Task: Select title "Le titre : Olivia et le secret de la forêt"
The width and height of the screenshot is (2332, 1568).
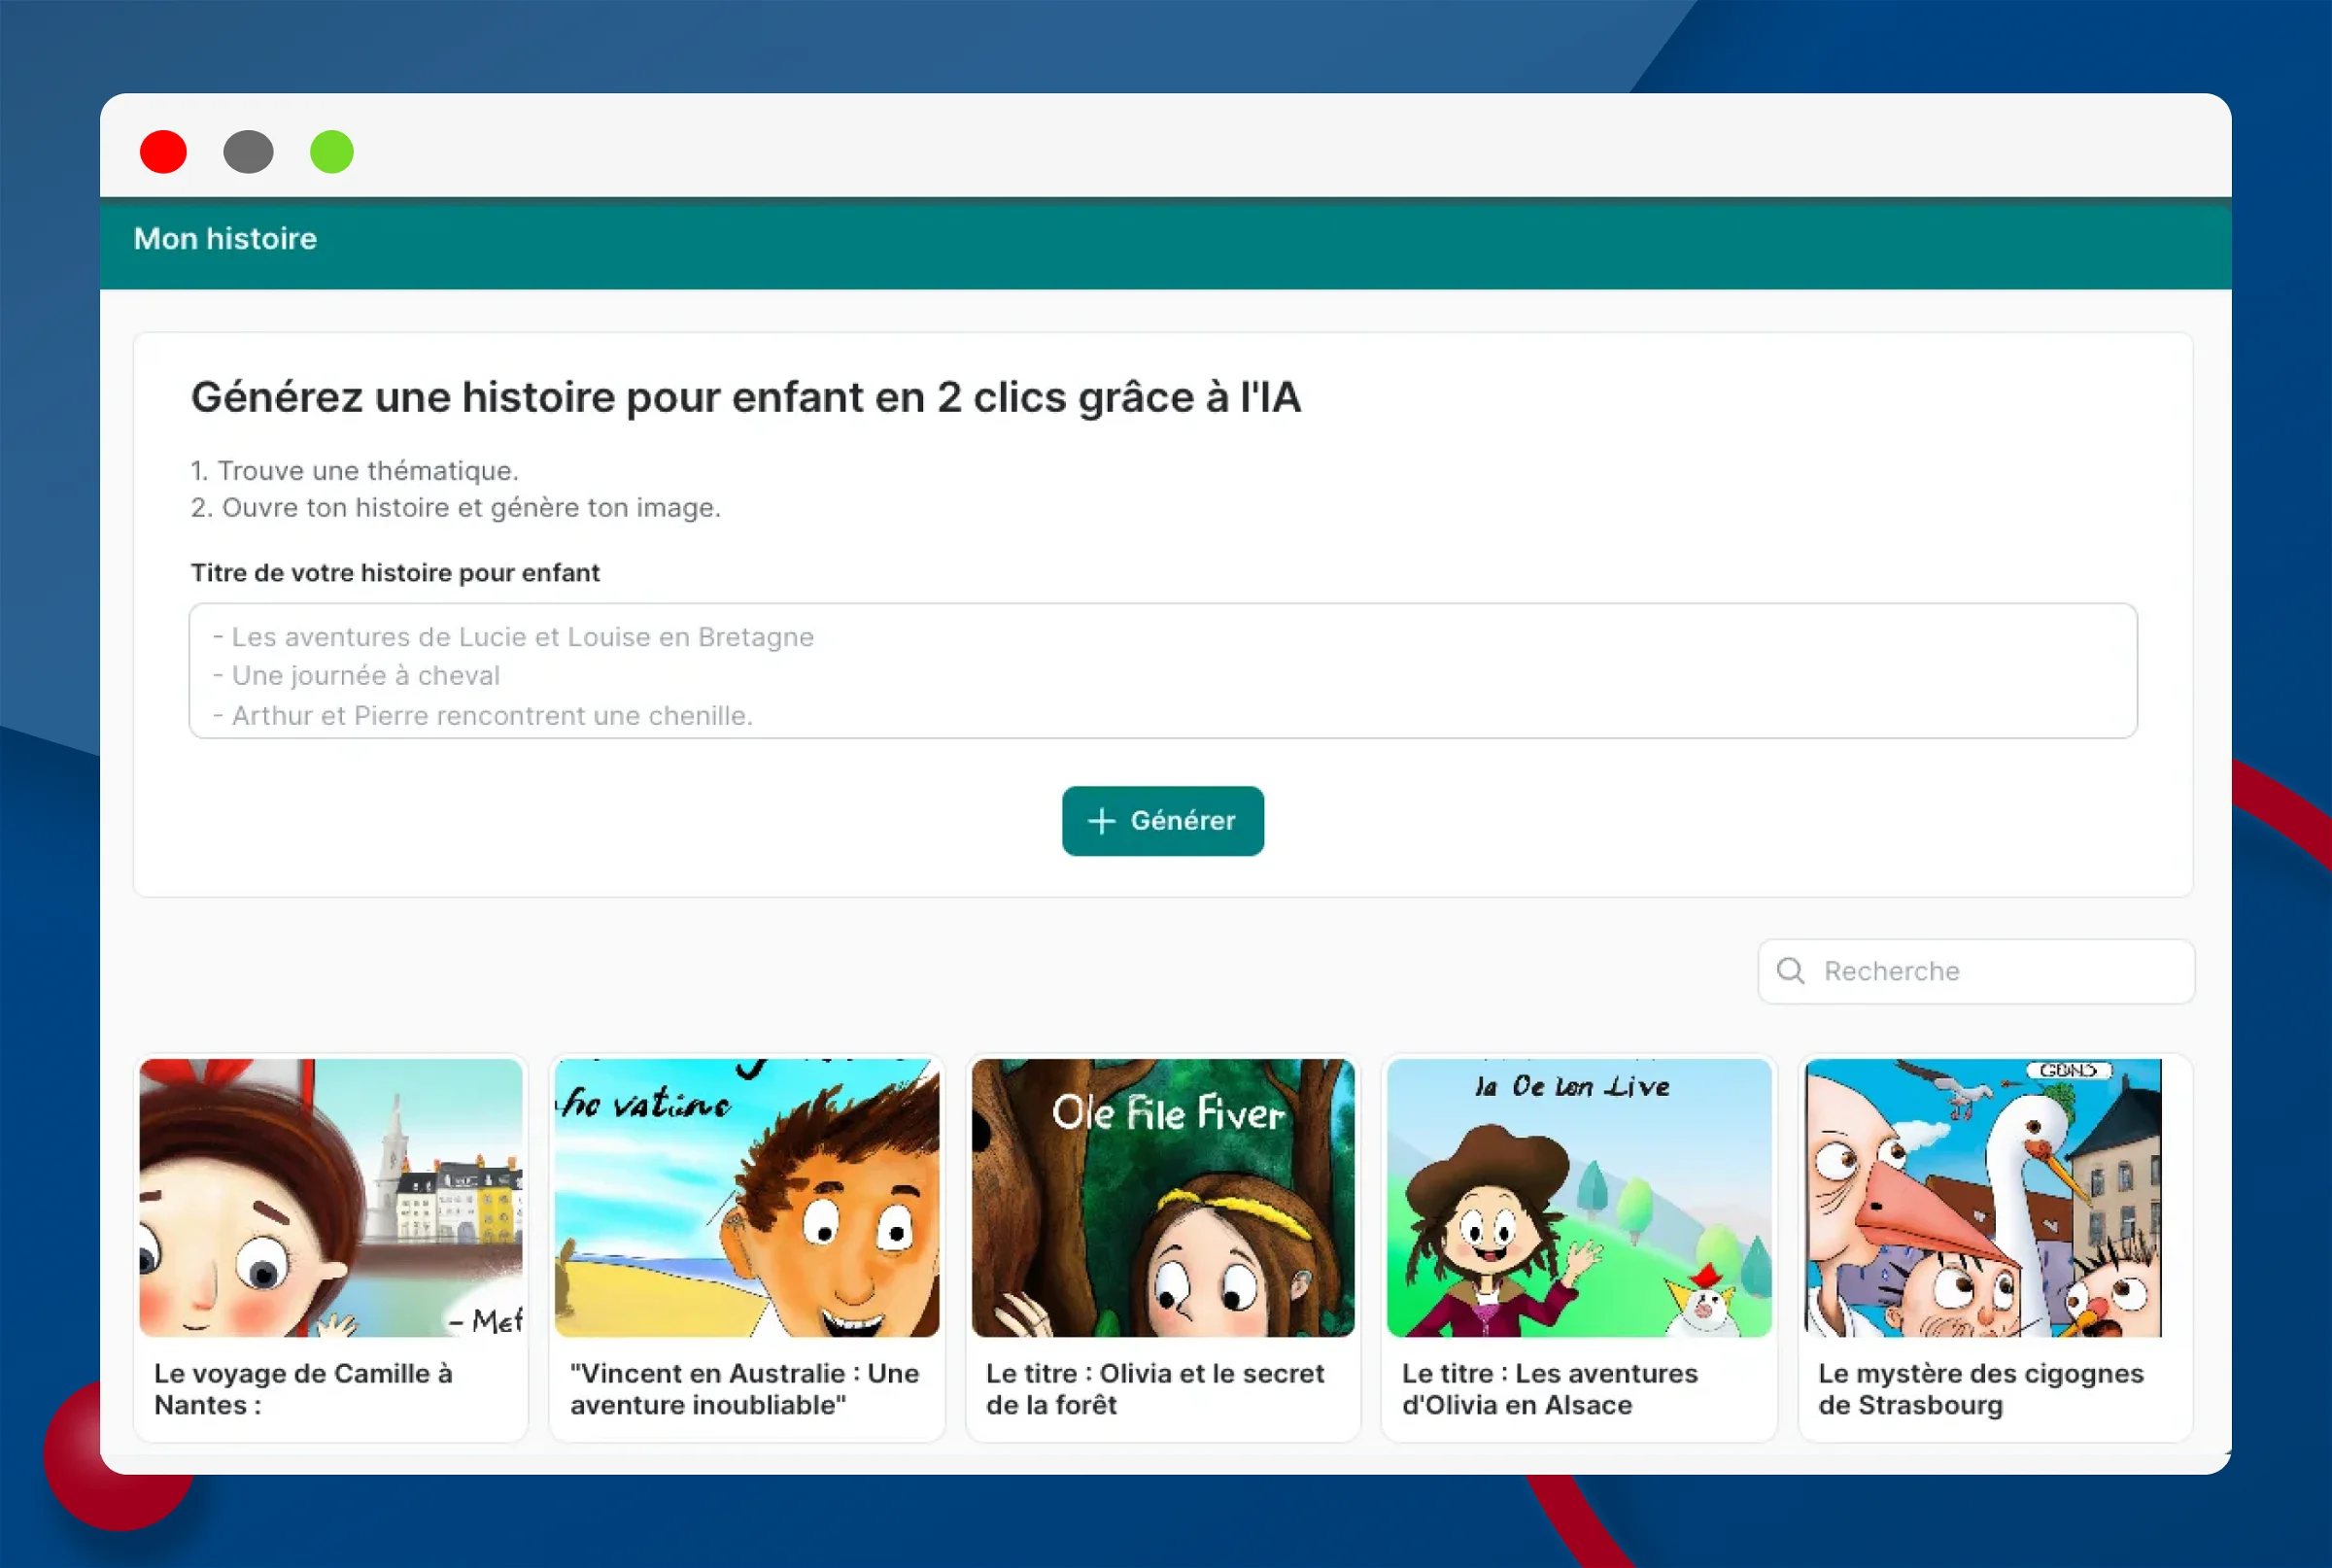Action: click(1155, 1389)
